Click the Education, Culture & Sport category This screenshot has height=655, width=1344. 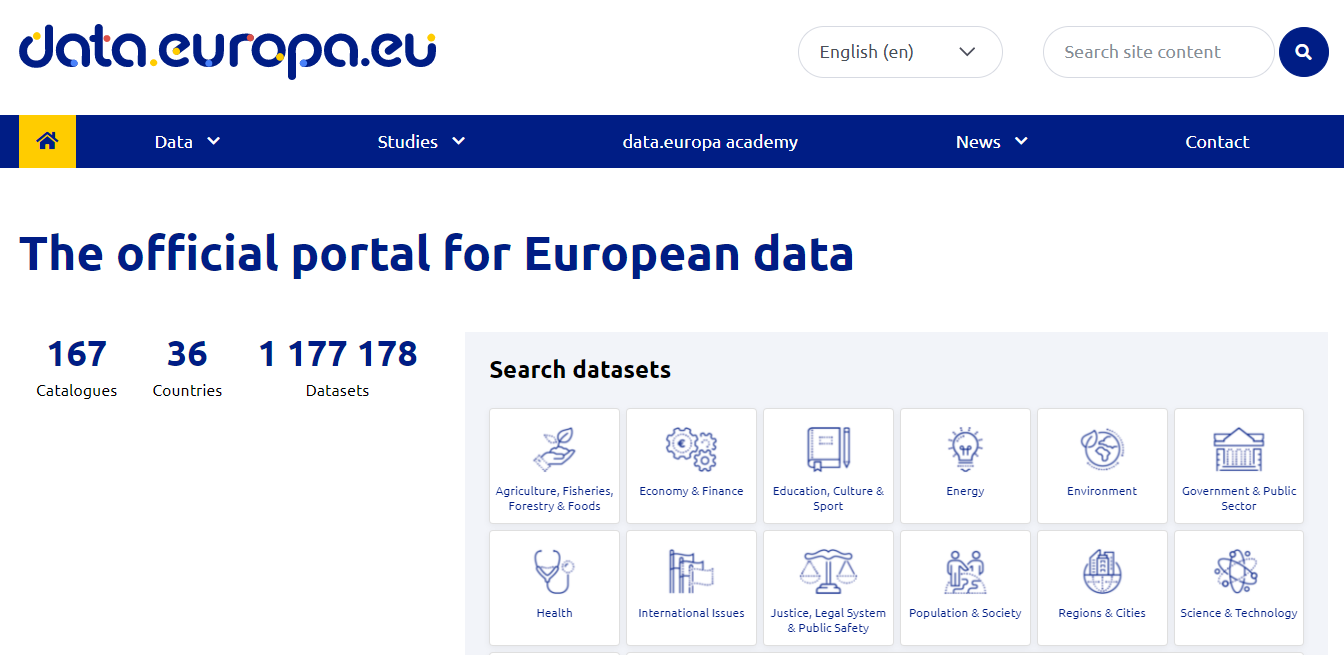828,466
